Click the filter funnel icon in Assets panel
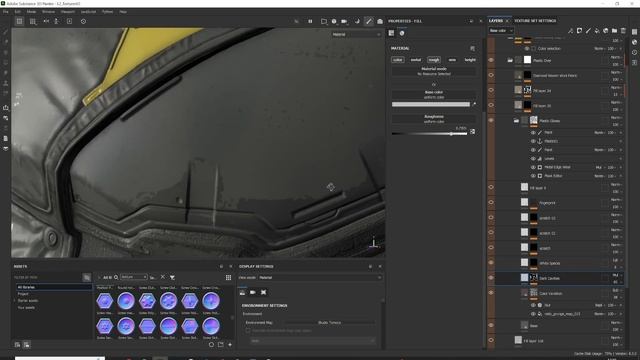 point(172,278)
